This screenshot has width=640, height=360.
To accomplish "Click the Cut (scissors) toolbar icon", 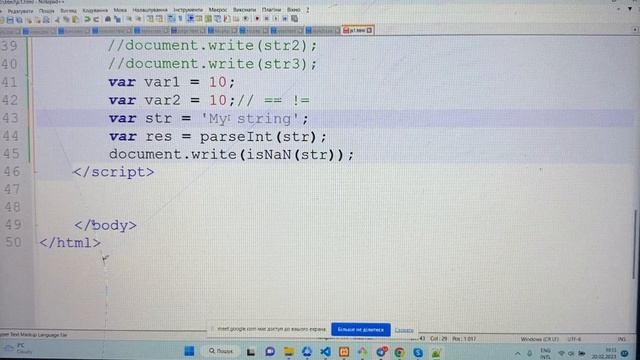I will click(x=57, y=19).
